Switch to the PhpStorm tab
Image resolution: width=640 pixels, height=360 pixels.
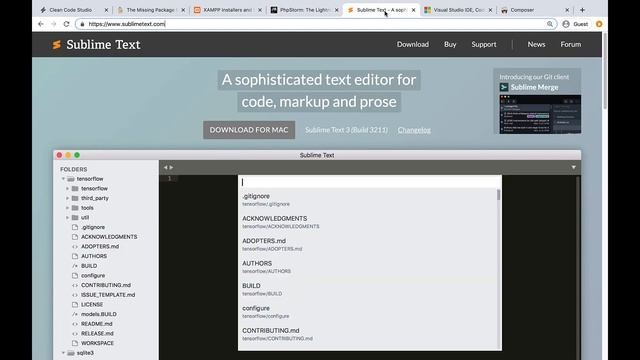pyautogui.click(x=305, y=10)
